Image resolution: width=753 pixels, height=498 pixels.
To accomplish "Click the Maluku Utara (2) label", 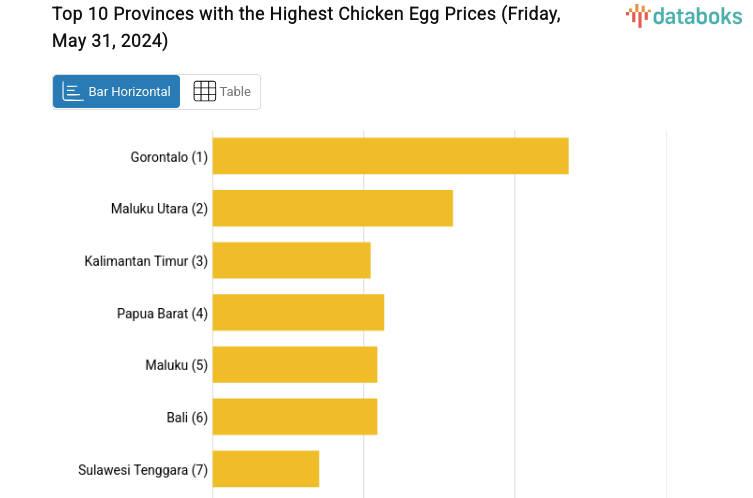I will (x=159, y=209).
